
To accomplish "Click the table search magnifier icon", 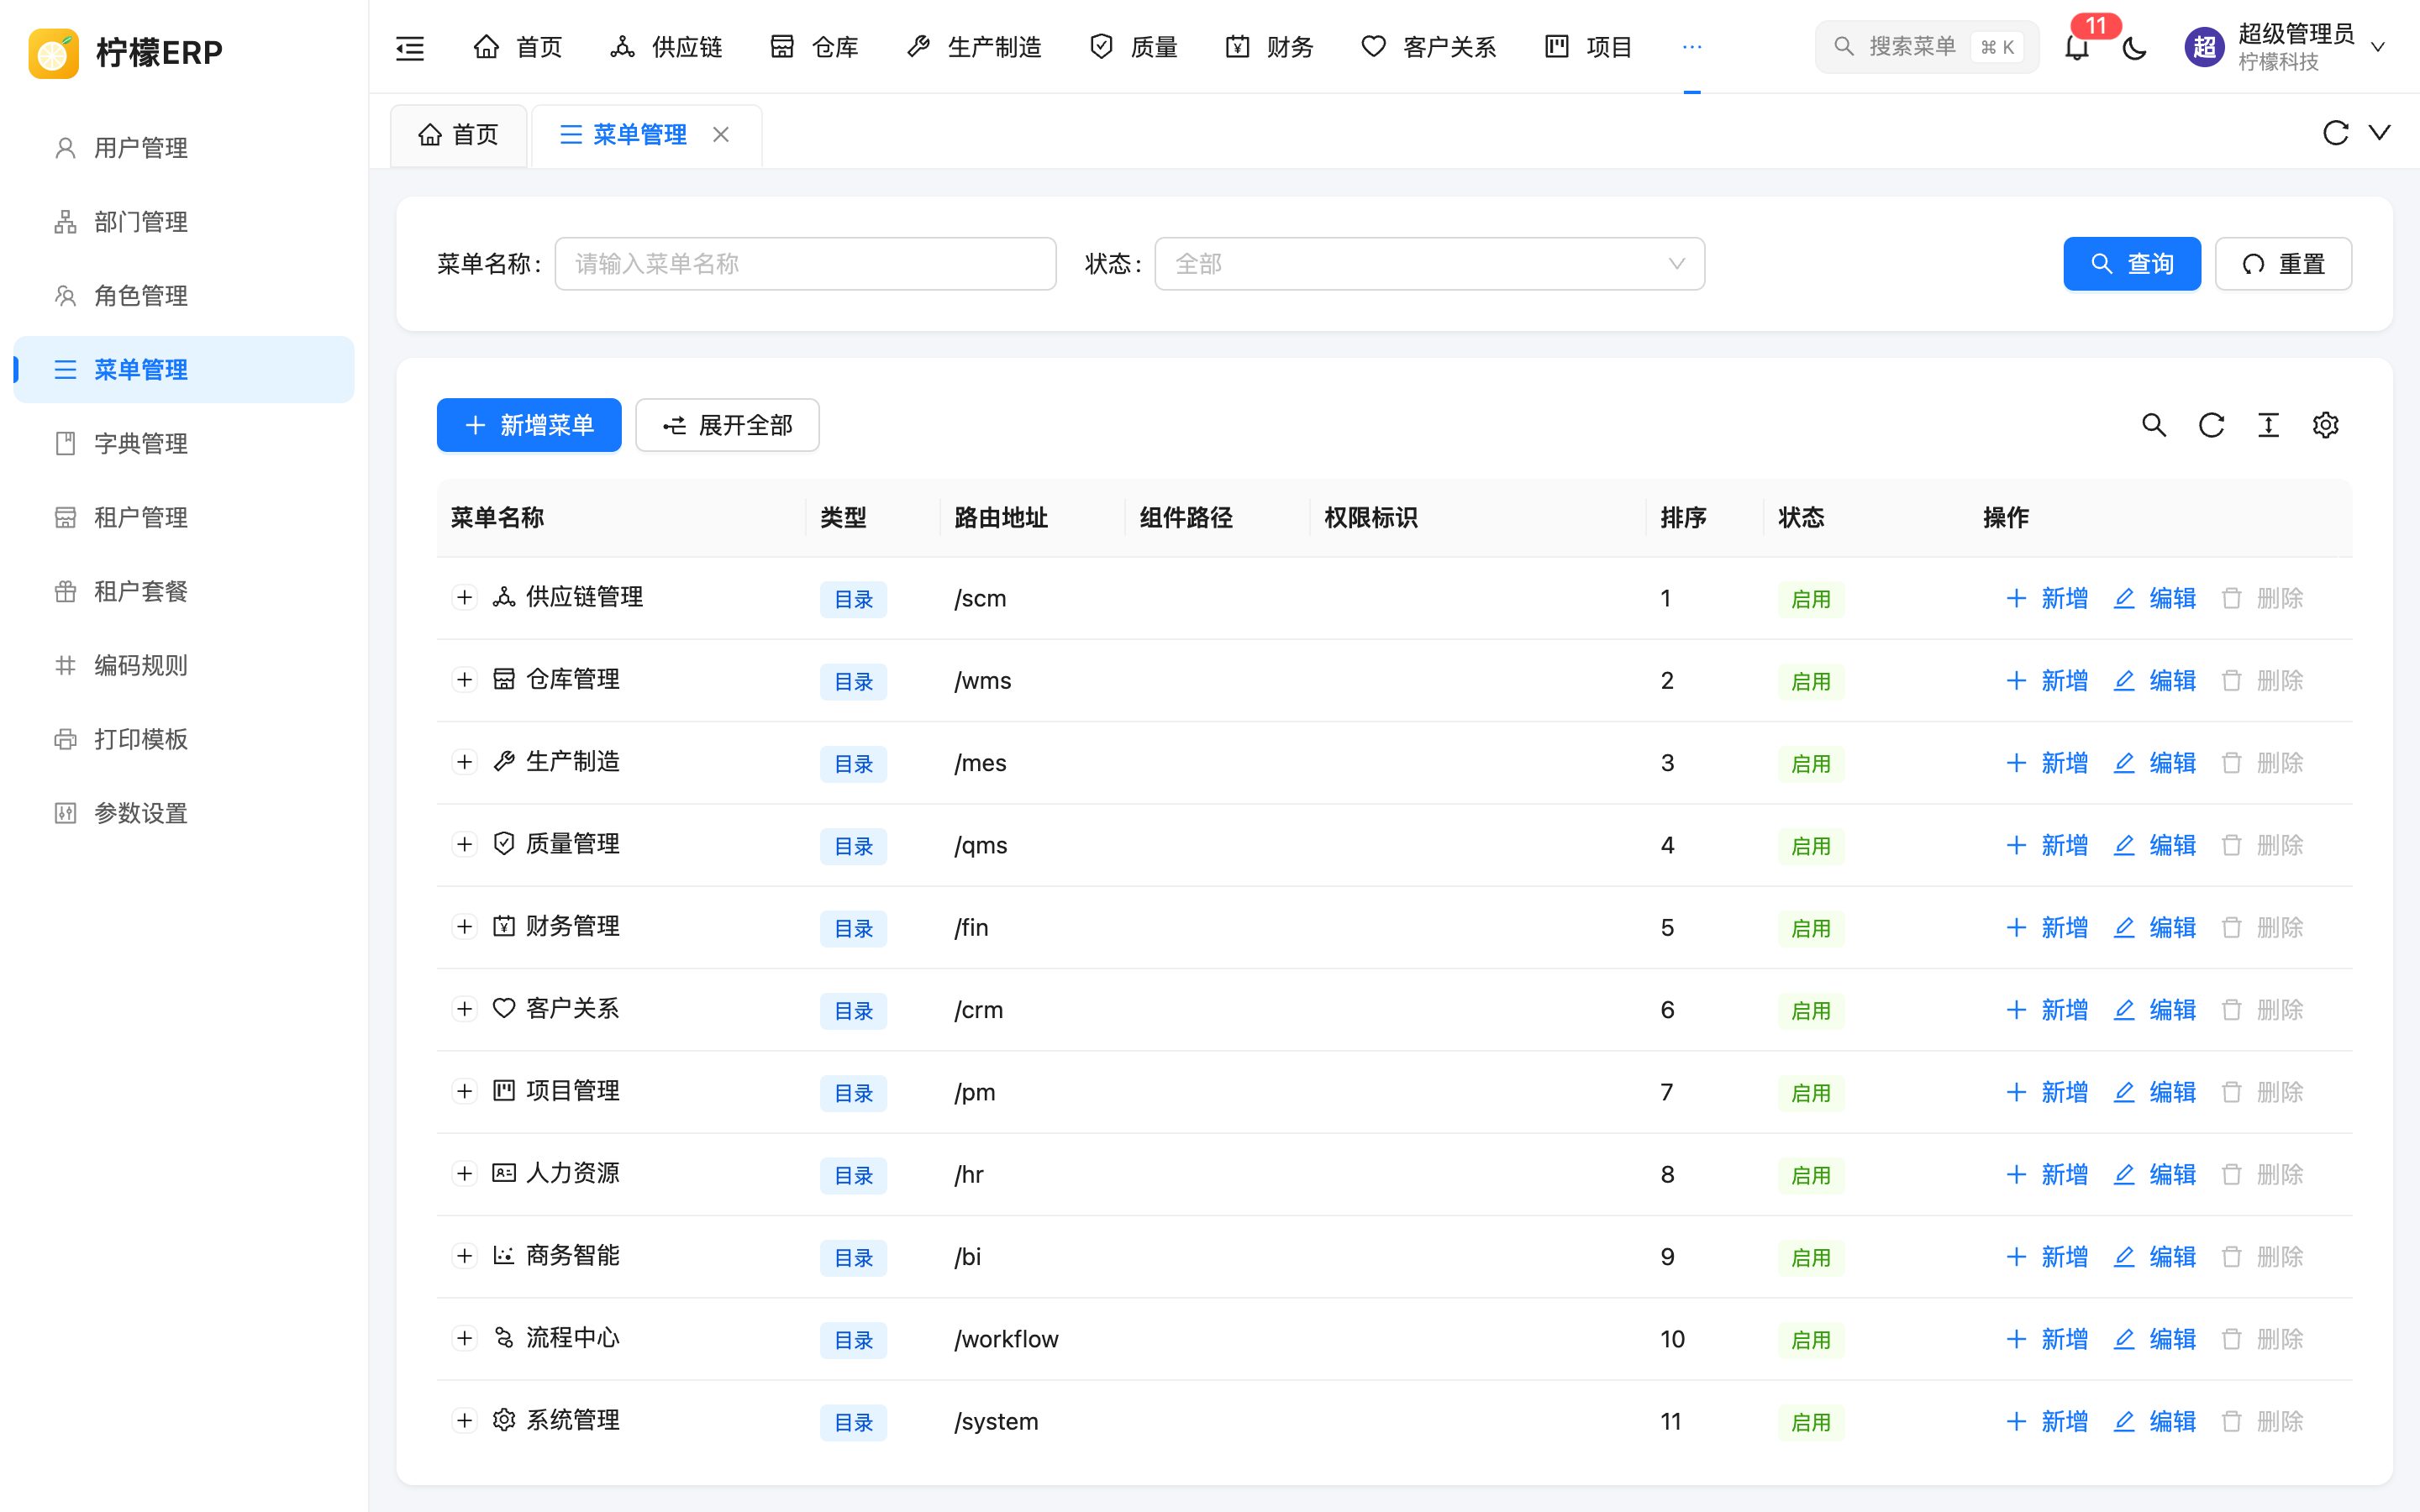I will coord(2154,425).
